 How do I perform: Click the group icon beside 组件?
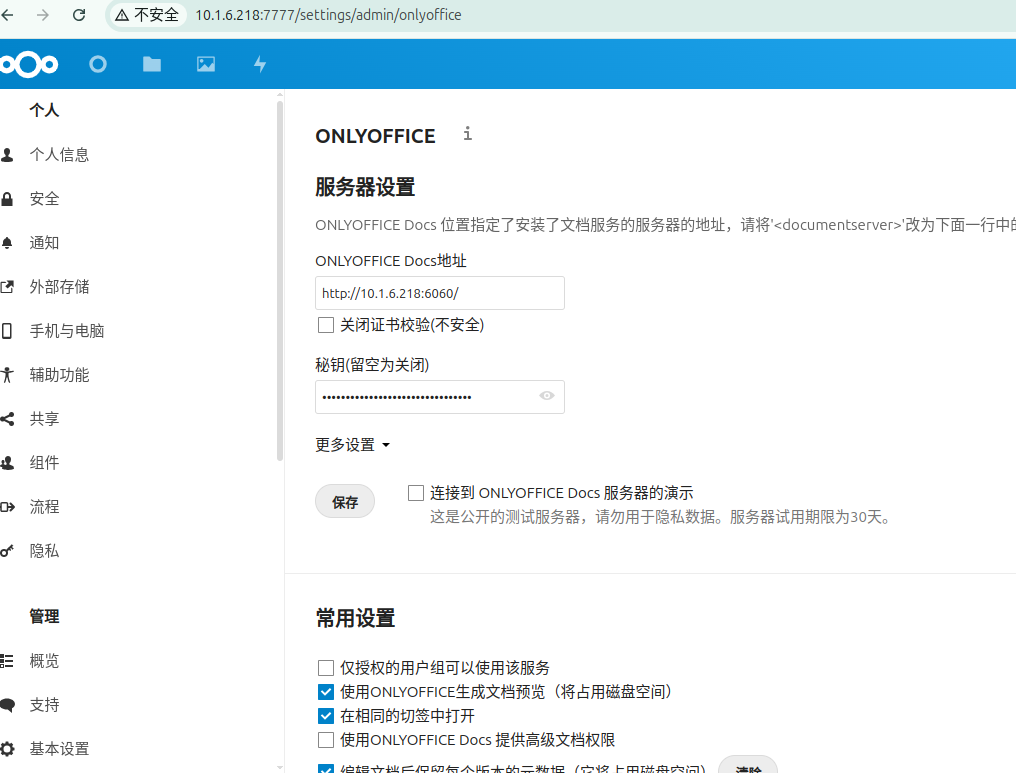(7, 463)
